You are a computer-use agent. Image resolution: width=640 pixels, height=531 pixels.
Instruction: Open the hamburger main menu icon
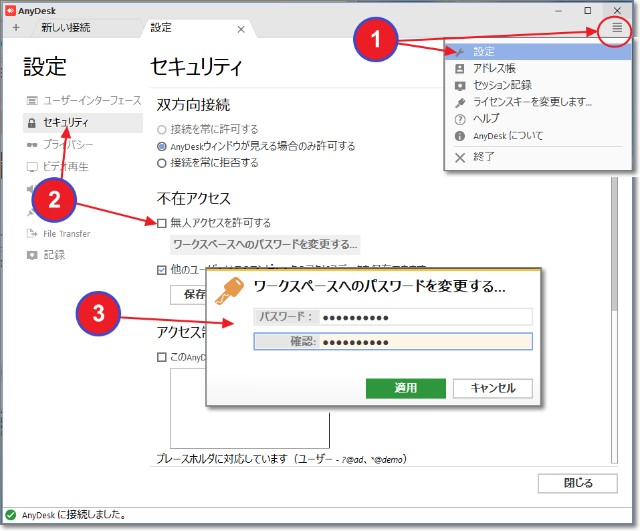[x=617, y=28]
